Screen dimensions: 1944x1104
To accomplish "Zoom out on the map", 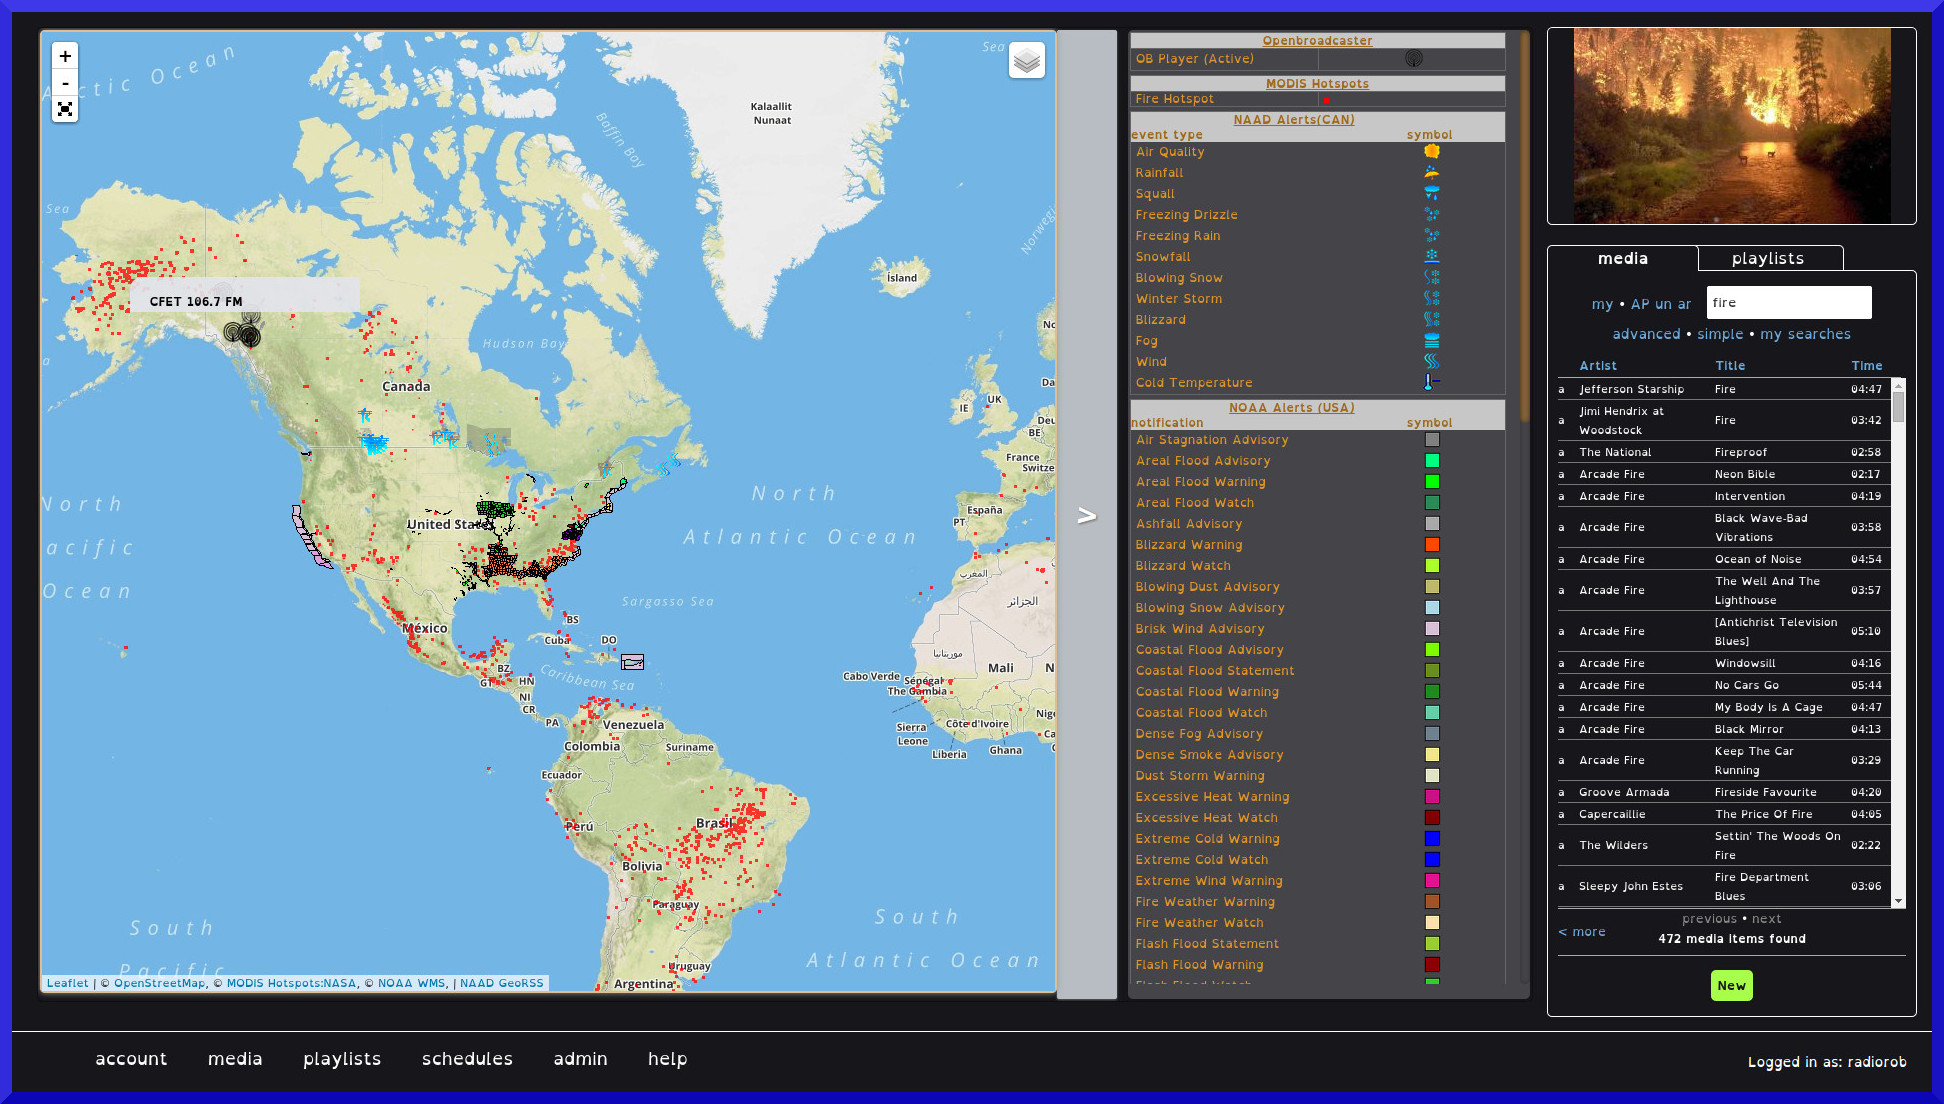I will tap(65, 83).
